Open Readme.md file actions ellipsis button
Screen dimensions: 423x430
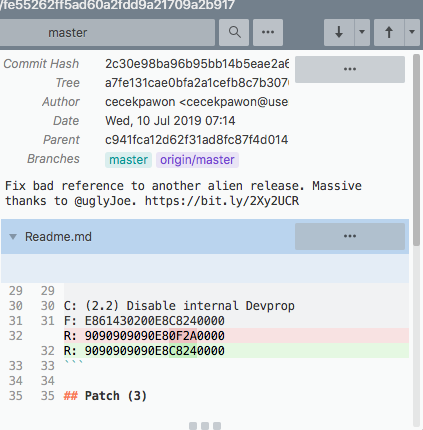point(350,236)
